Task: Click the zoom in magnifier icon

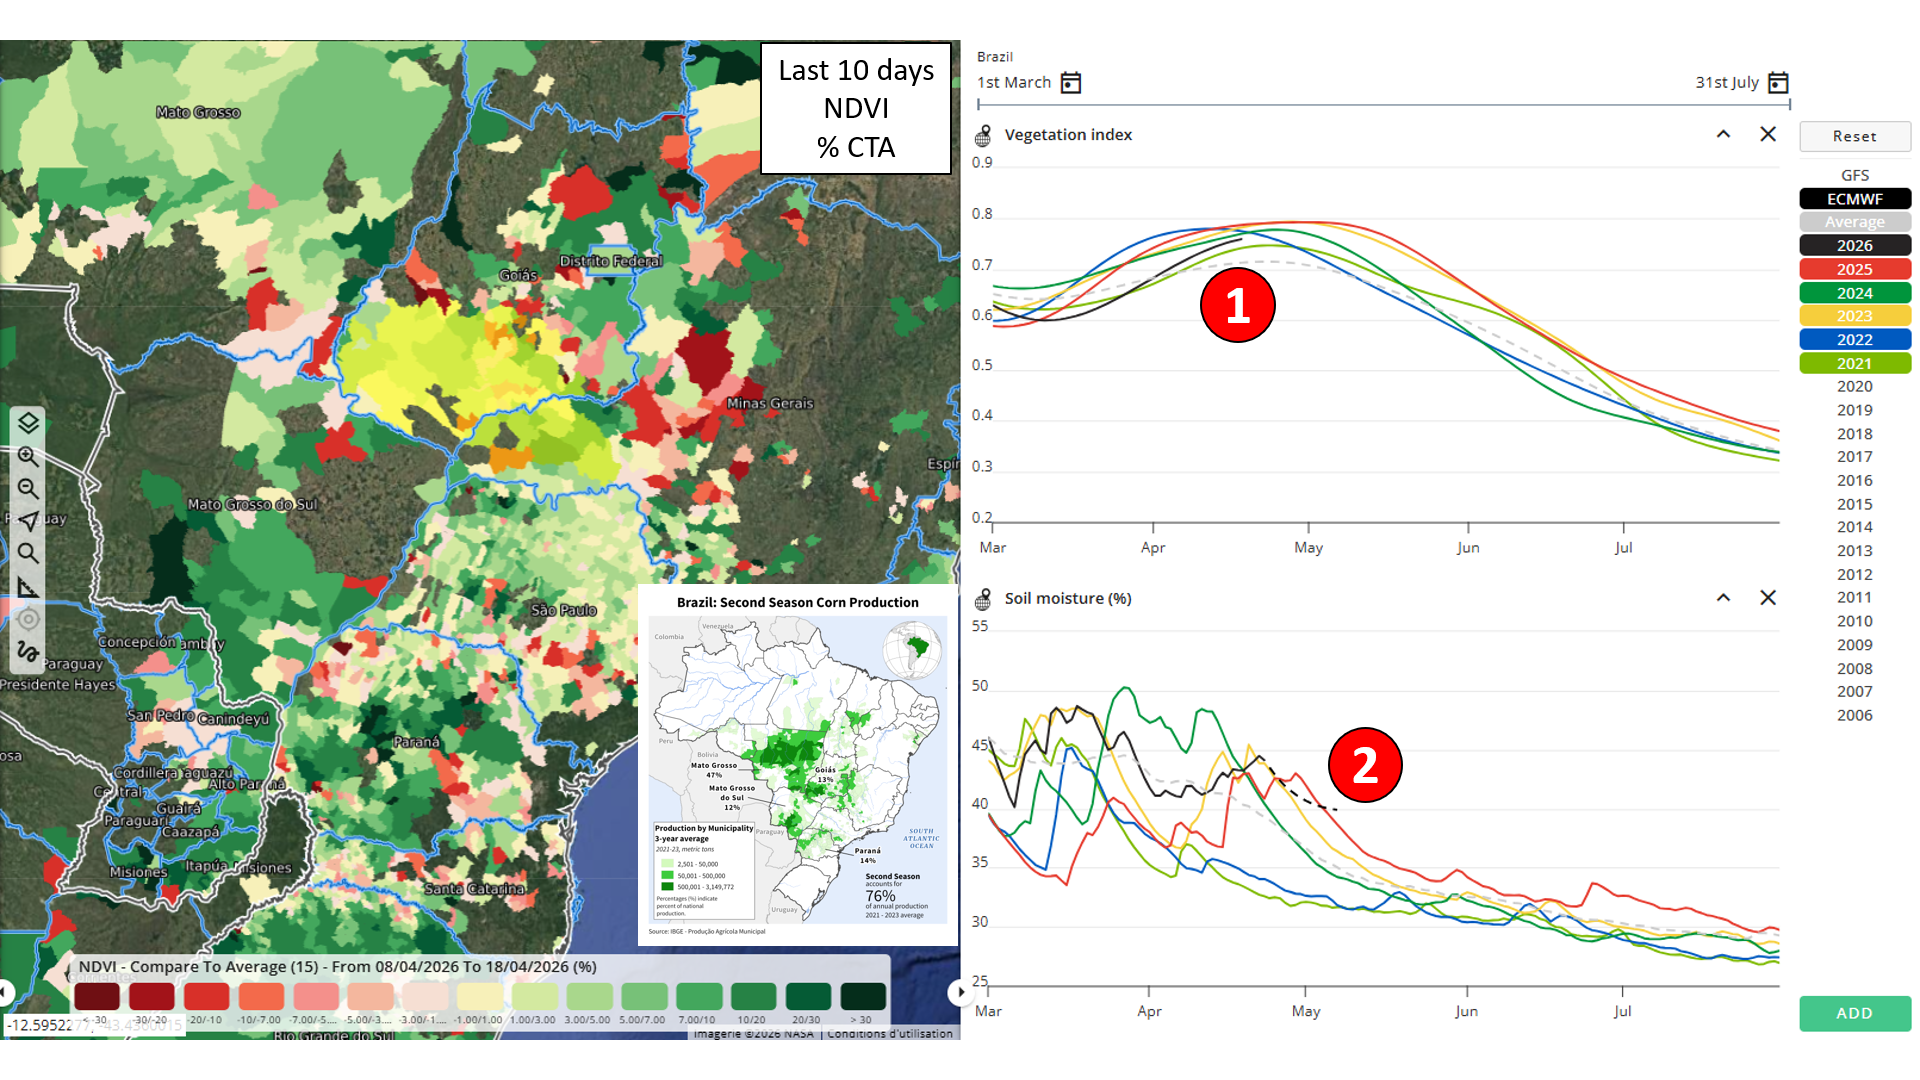Action: point(28,456)
